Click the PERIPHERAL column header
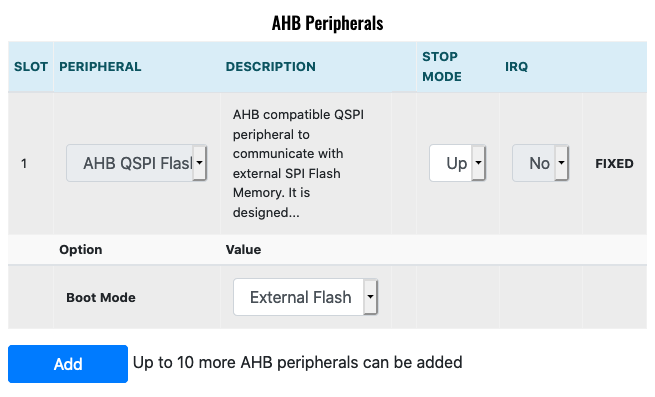Image resolution: width=655 pixels, height=397 pixels. coord(100,67)
